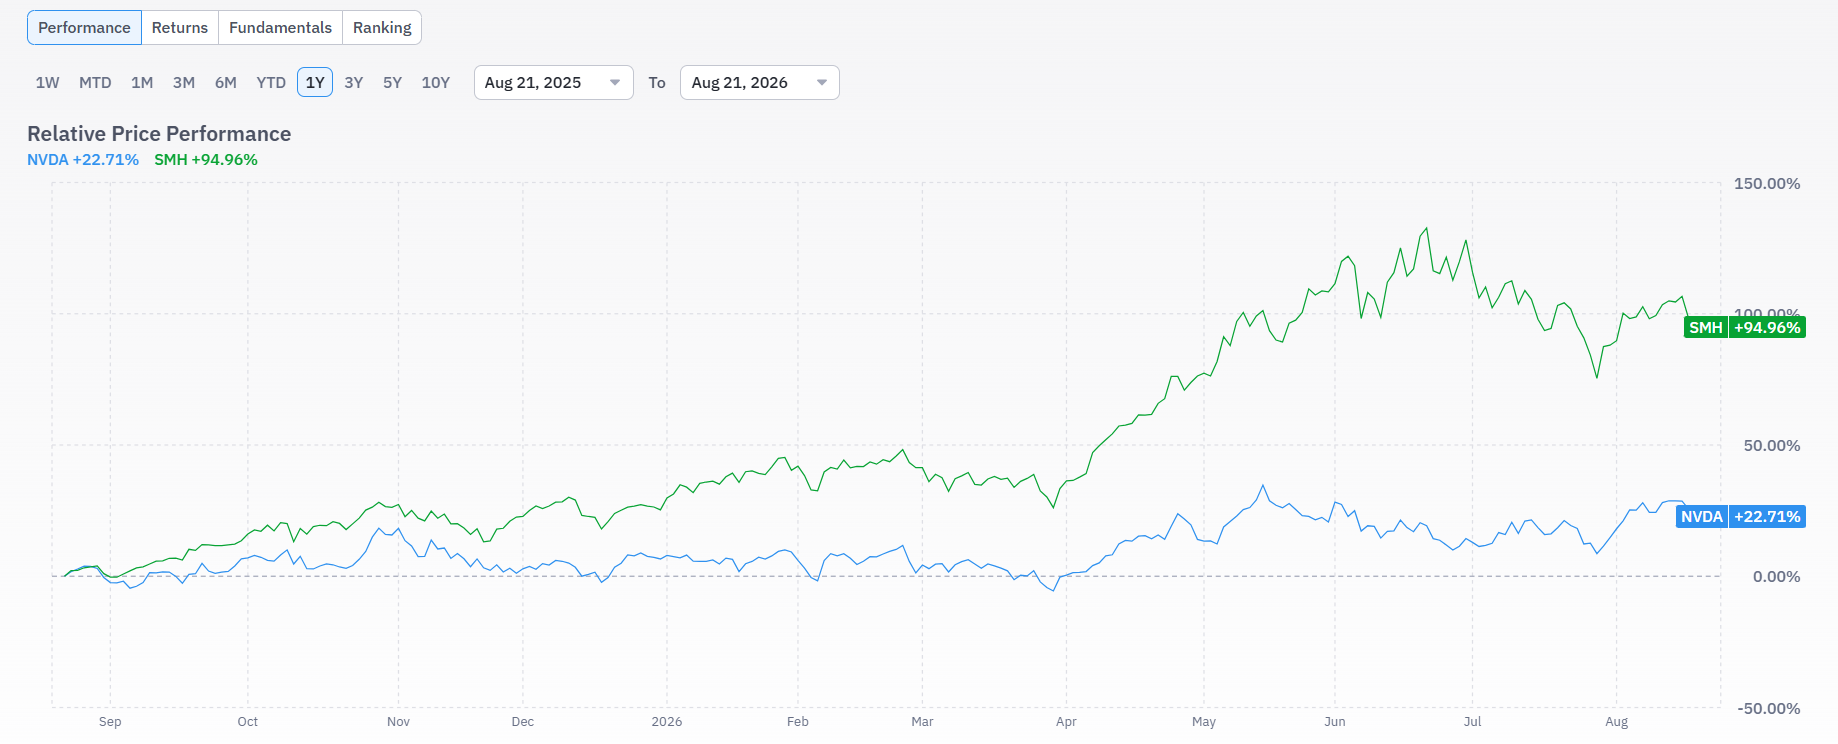Select the 3Y time range

354,83
